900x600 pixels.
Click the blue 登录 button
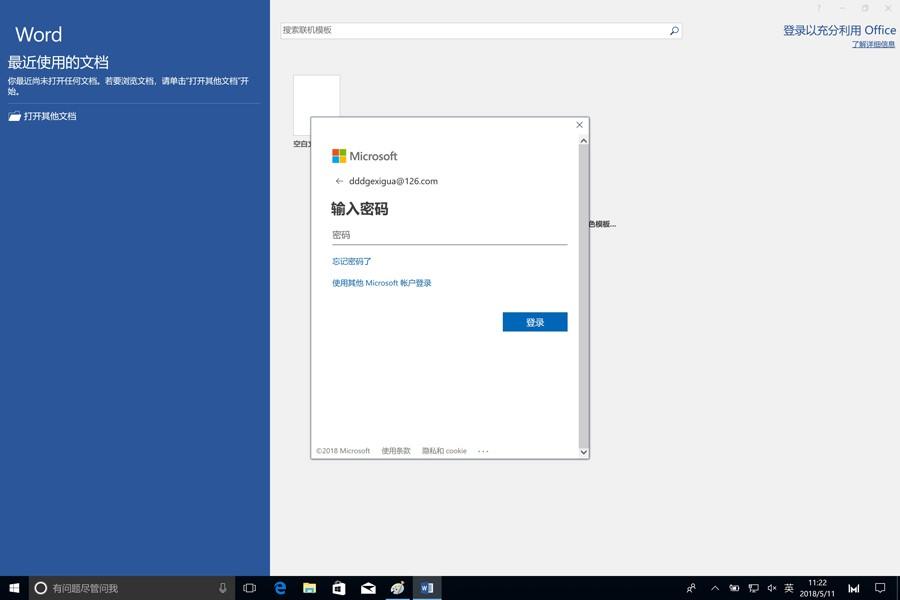point(535,322)
